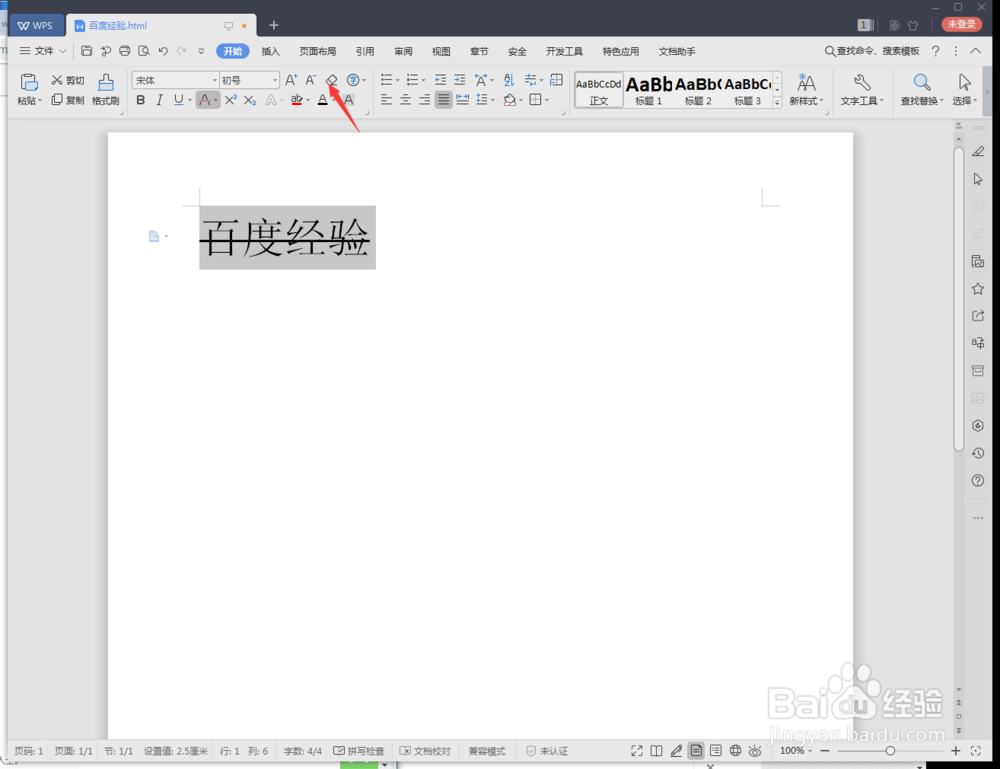
Task: Click the clear formatting eraser icon
Action: pos(332,80)
